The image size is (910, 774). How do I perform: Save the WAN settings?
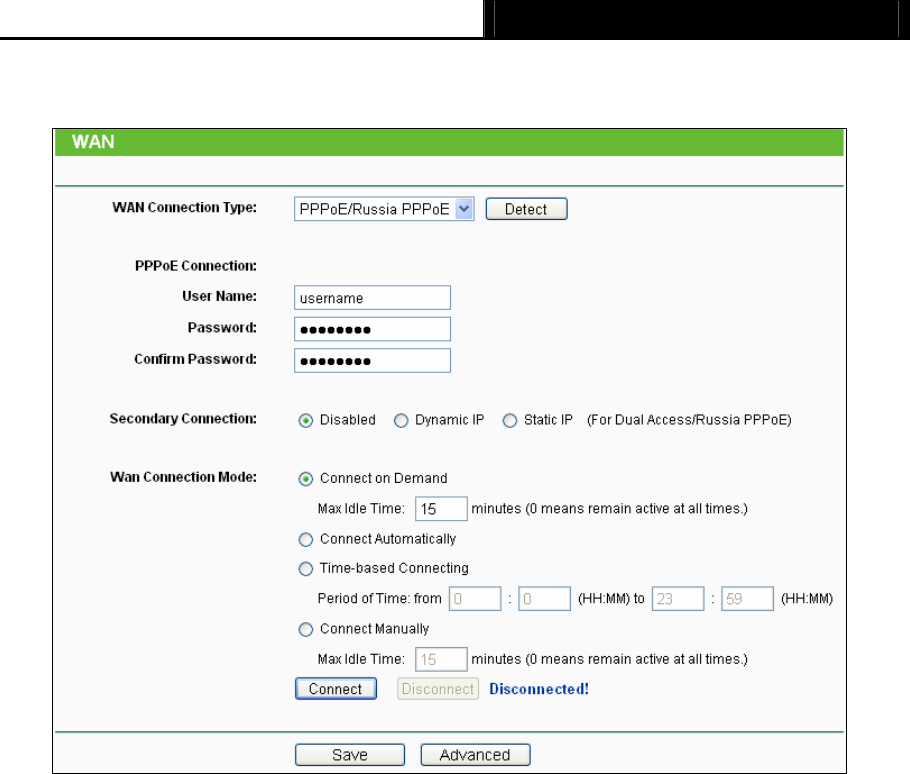point(350,755)
